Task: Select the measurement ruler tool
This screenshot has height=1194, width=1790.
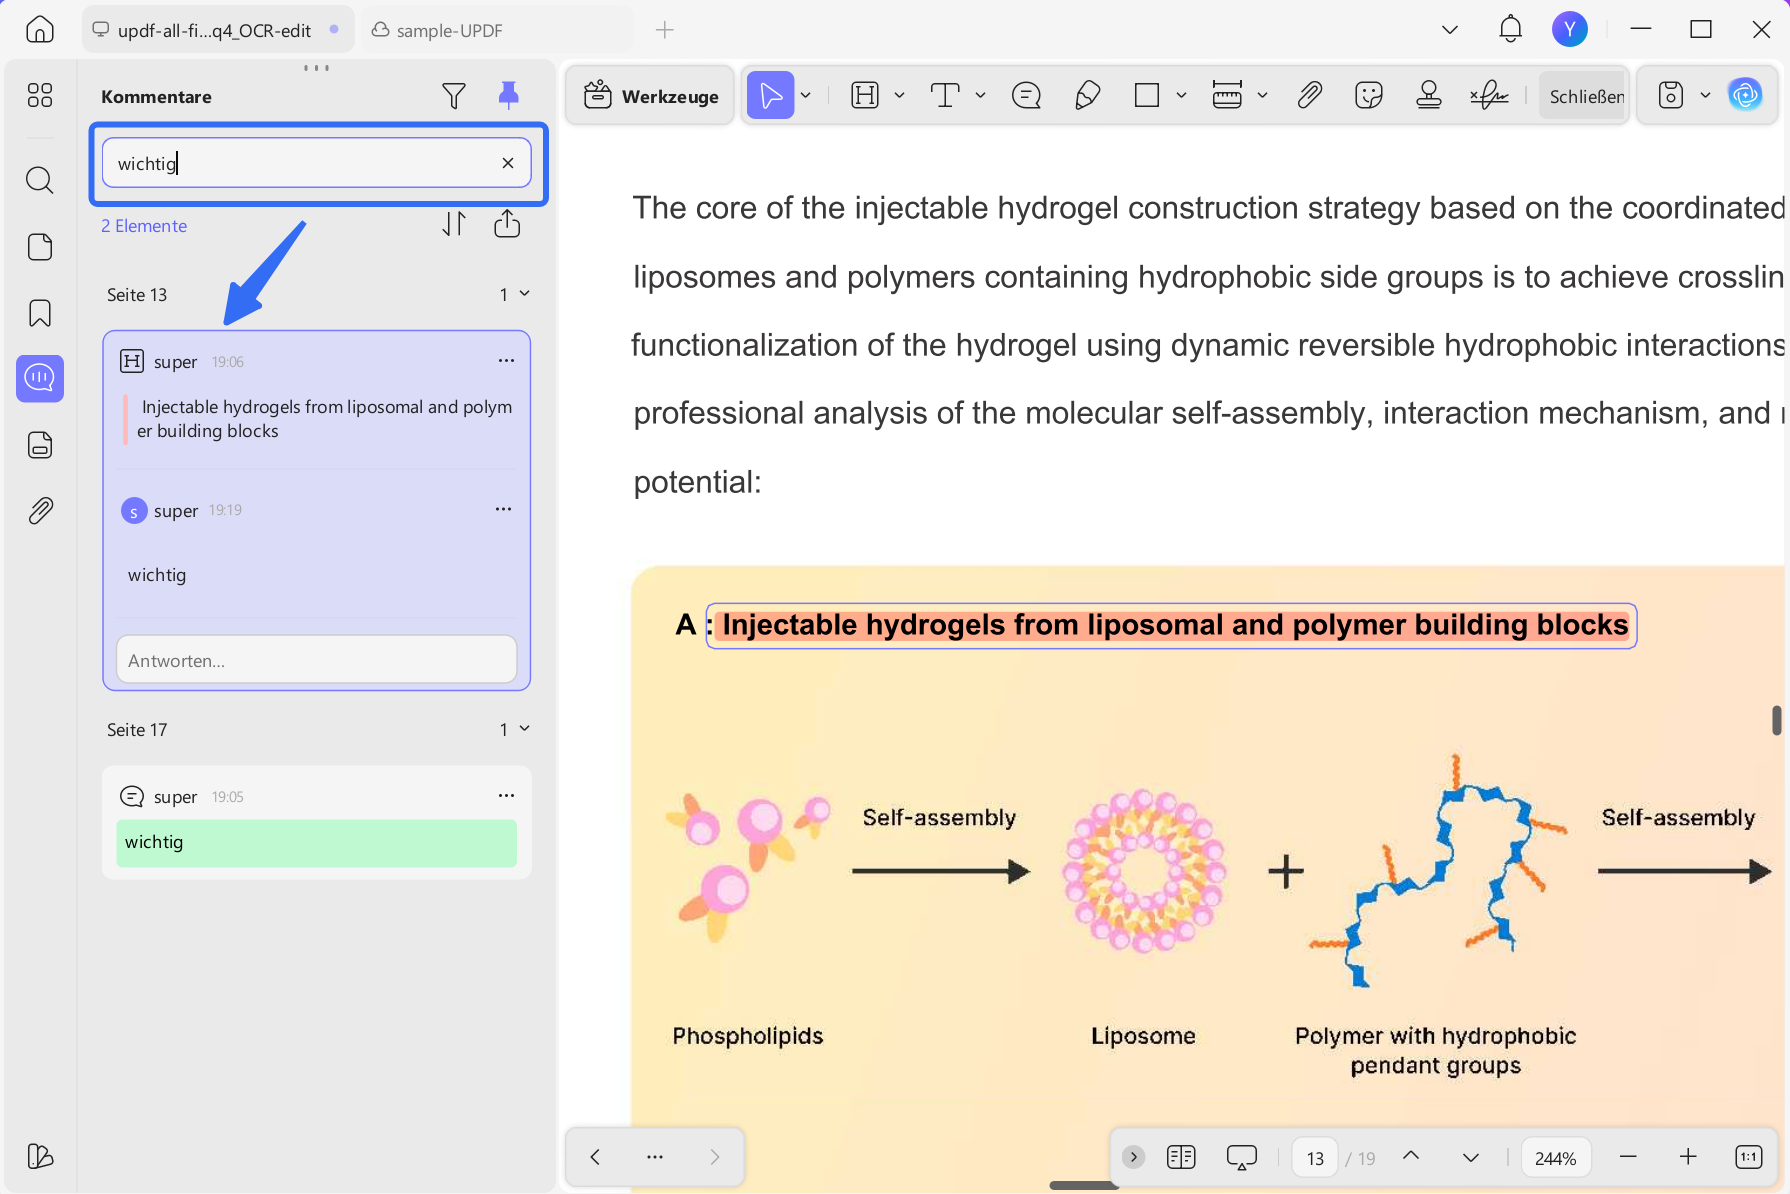Action: pyautogui.click(x=1227, y=96)
